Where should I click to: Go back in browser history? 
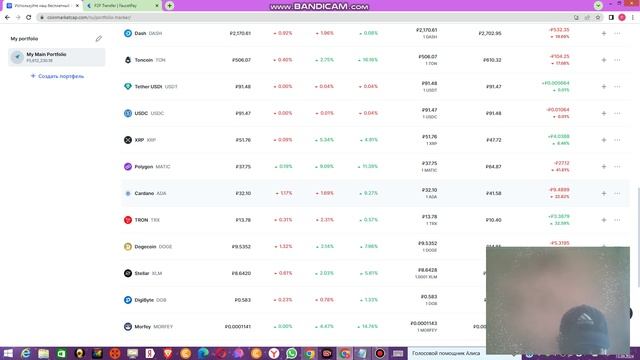(7, 18)
